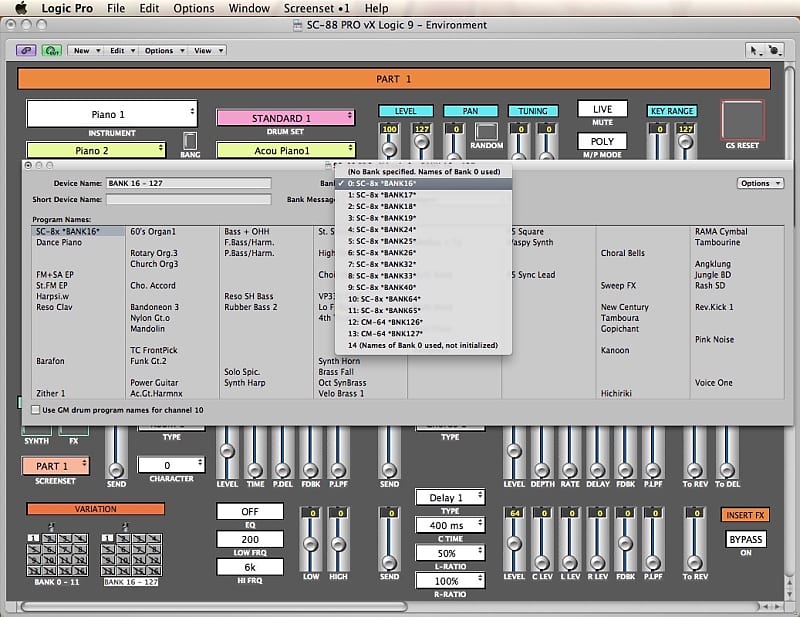This screenshot has height=617, width=800.
Task: Adjust the EQ HIGH slider
Action: click(339, 544)
